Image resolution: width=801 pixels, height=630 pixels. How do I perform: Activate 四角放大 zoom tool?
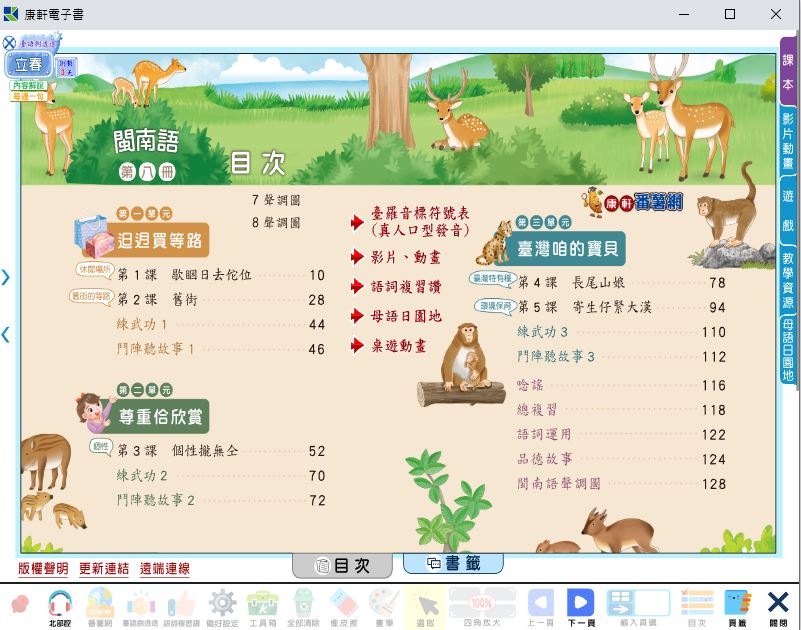pyautogui.click(x=482, y=608)
